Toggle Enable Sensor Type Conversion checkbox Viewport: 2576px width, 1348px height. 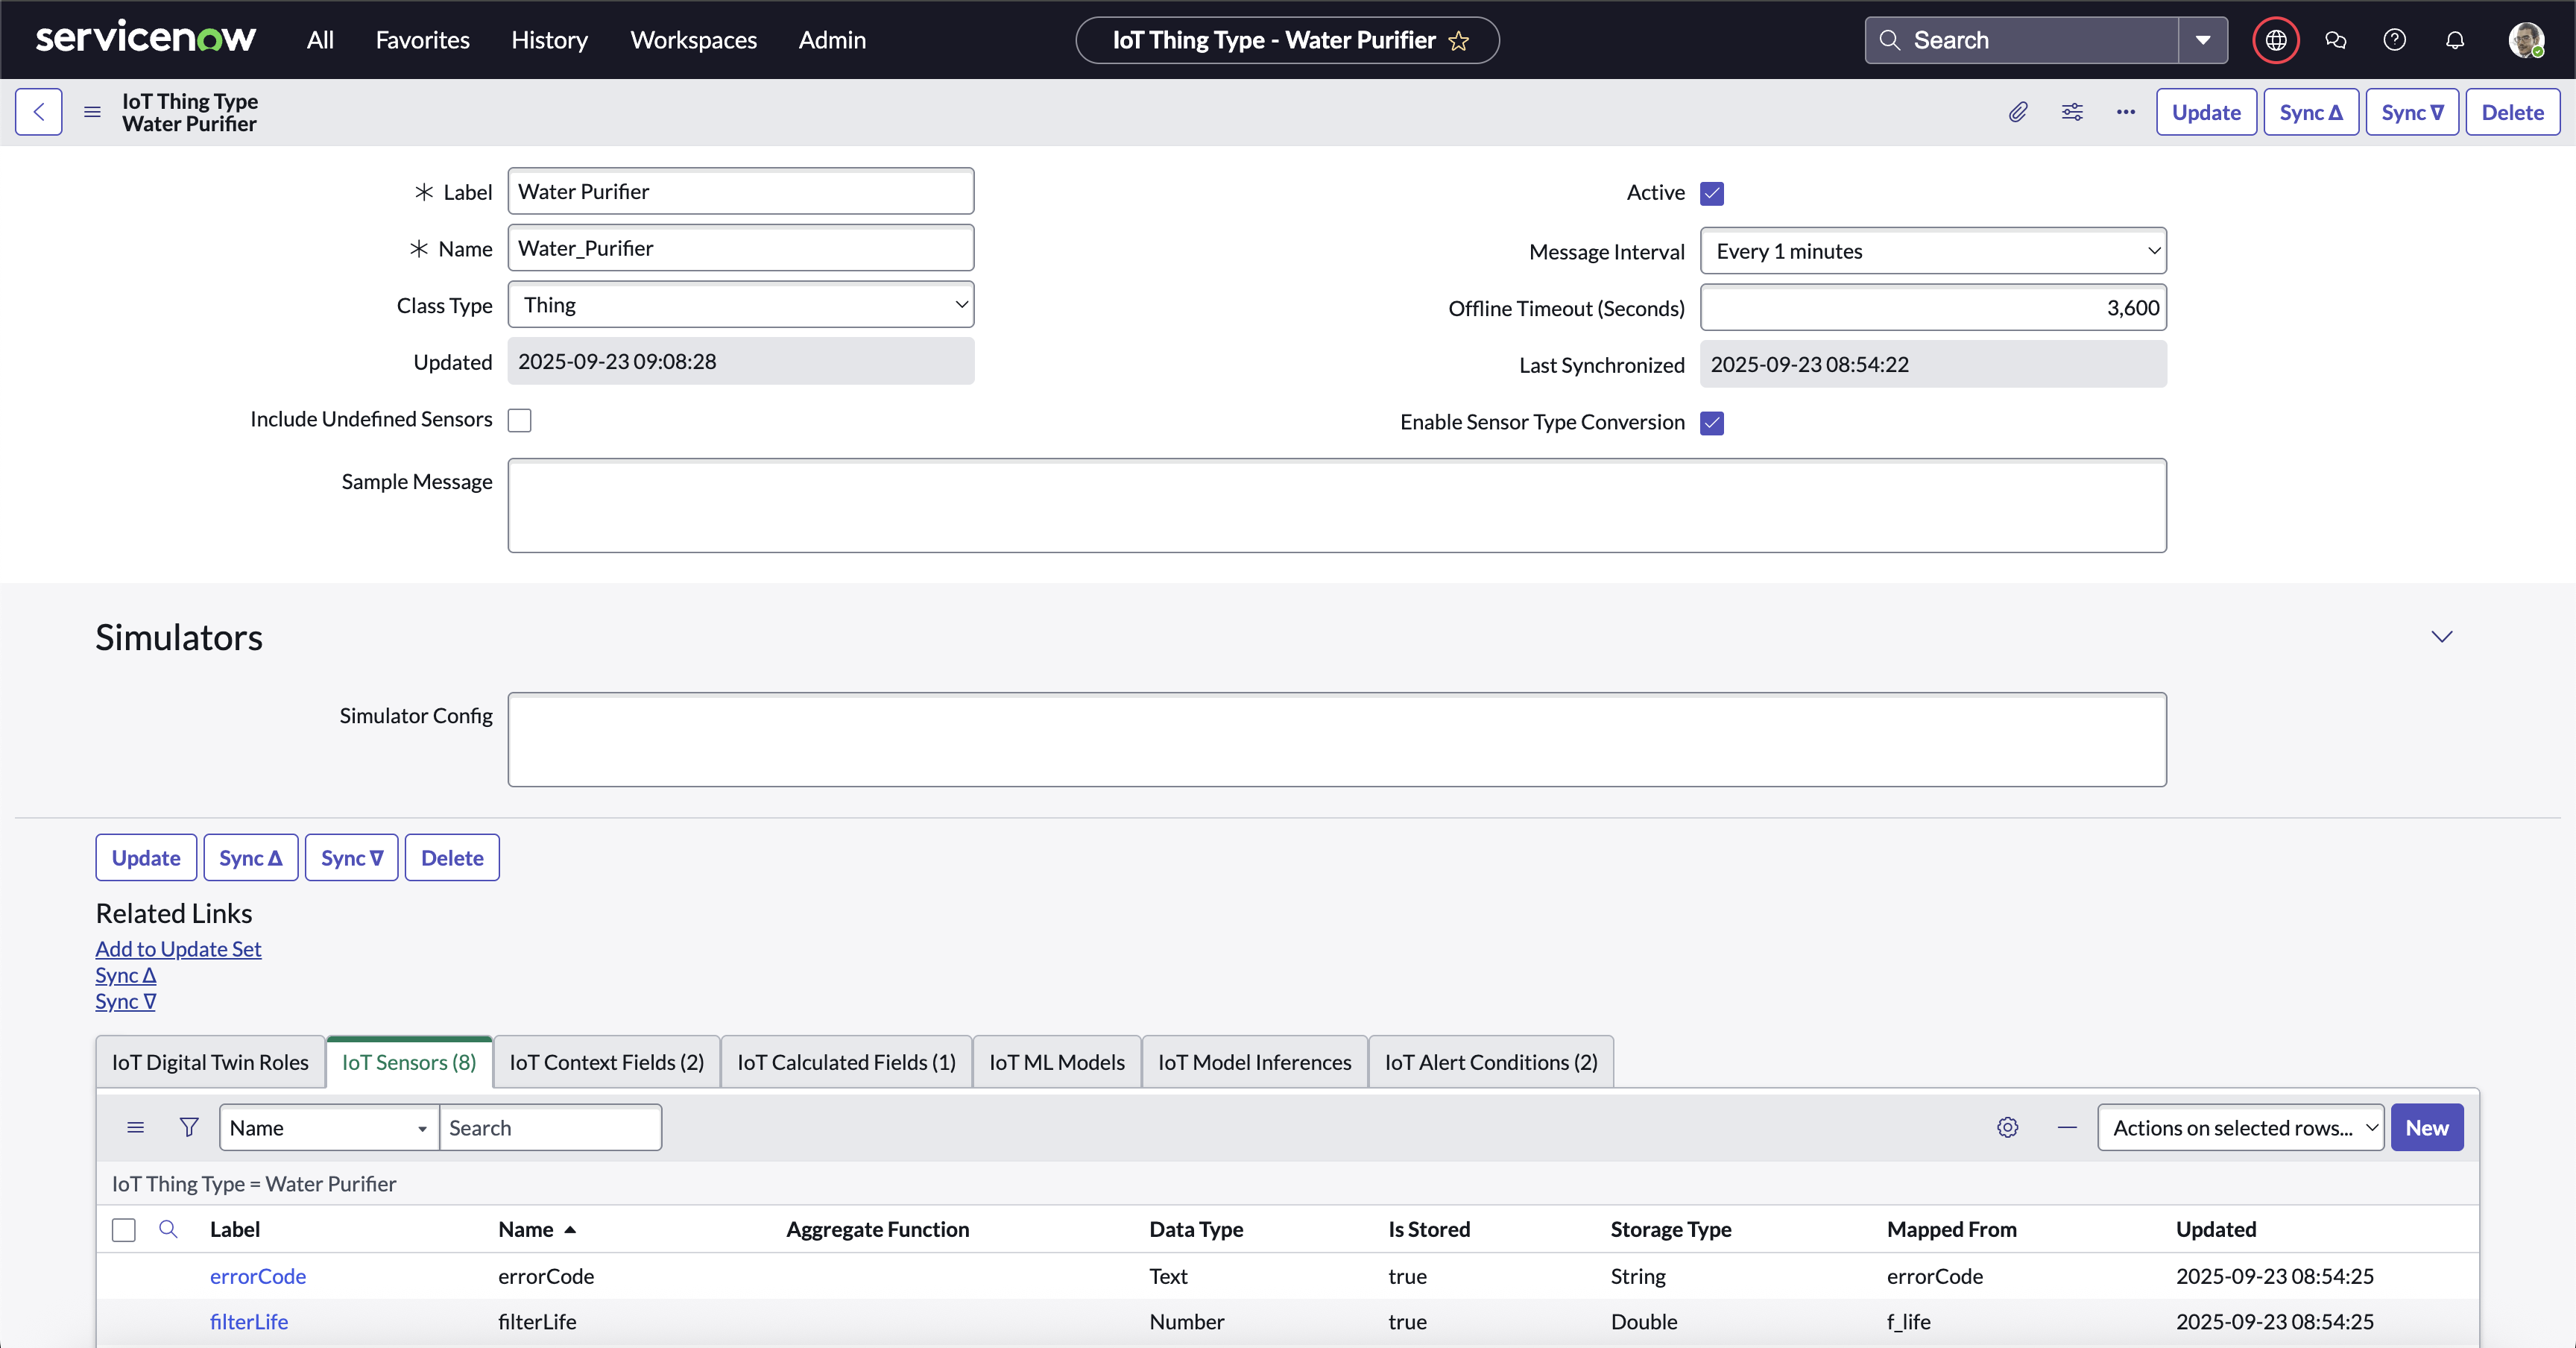pyautogui.click(x=1712, y=423)
